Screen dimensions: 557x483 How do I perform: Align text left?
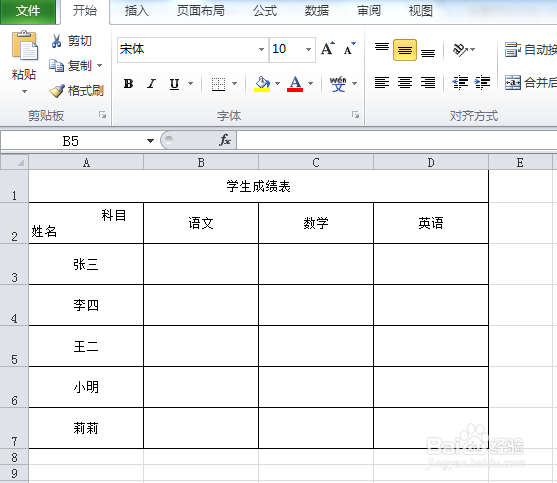point(382,83)
